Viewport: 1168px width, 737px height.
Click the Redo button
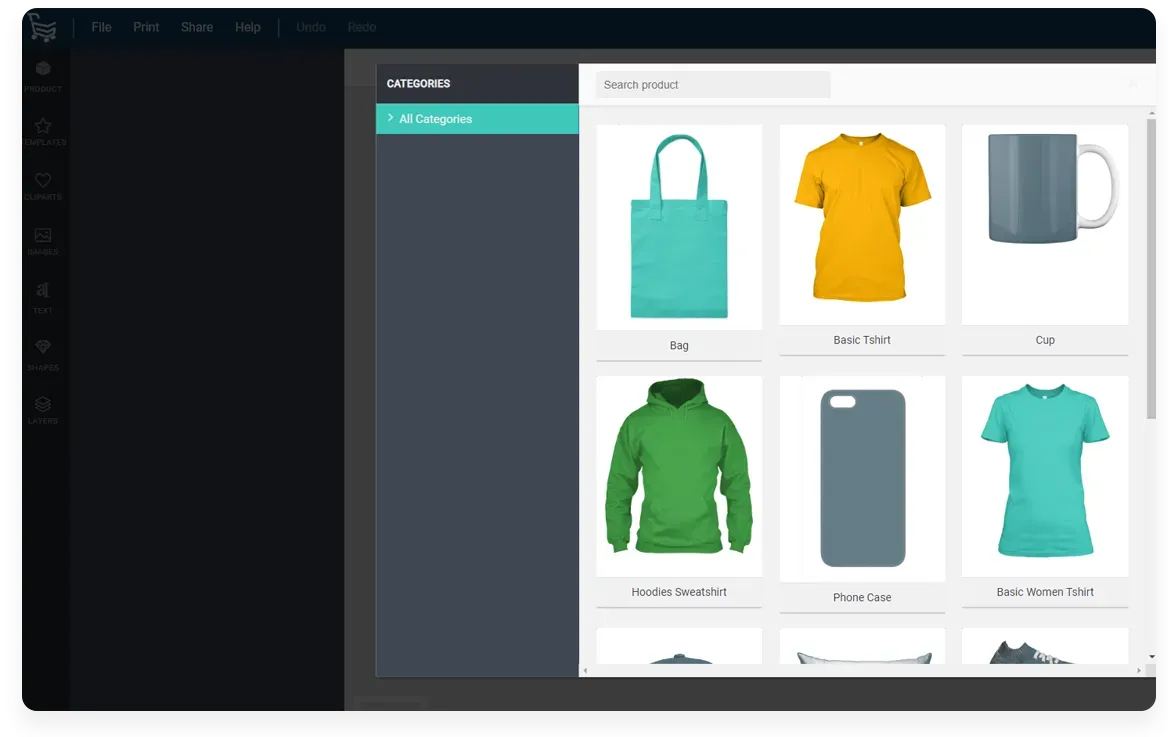point(362,27)
